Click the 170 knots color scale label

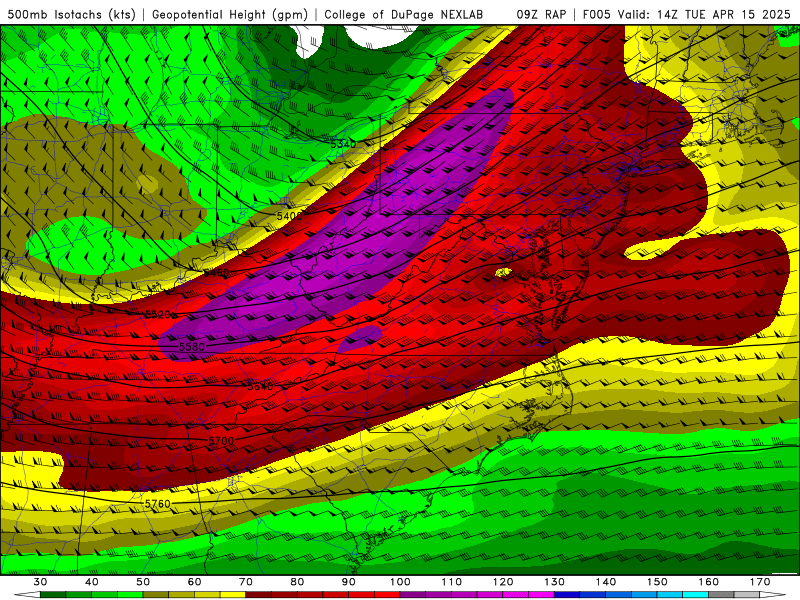tap(760, 582)
